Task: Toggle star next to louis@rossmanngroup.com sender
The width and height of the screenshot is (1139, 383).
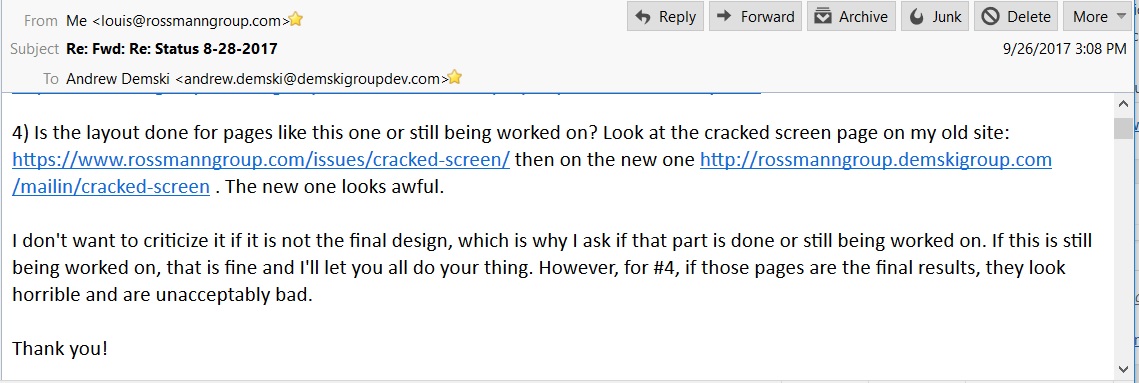Action: coord(296,20)
